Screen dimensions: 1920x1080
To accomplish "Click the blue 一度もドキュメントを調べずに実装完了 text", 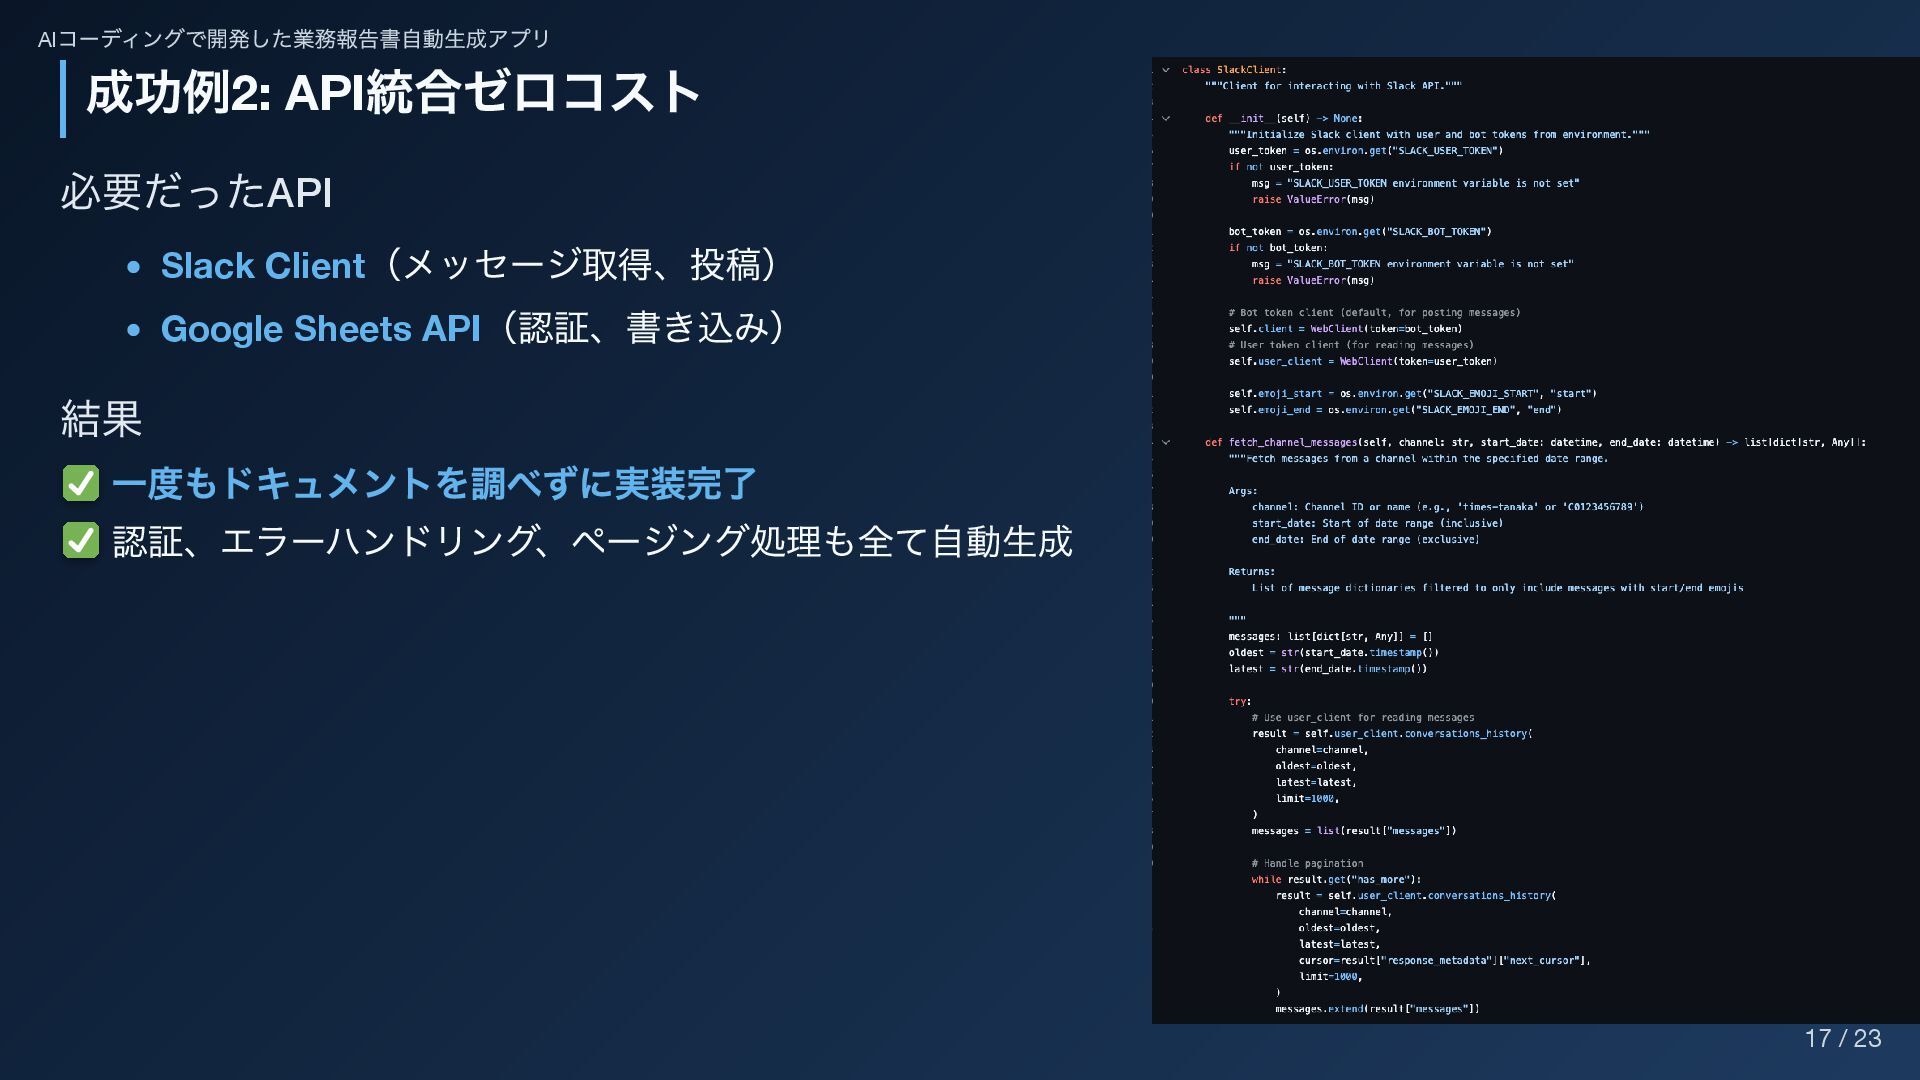I will pyautogui.click(x=433, y=484).
